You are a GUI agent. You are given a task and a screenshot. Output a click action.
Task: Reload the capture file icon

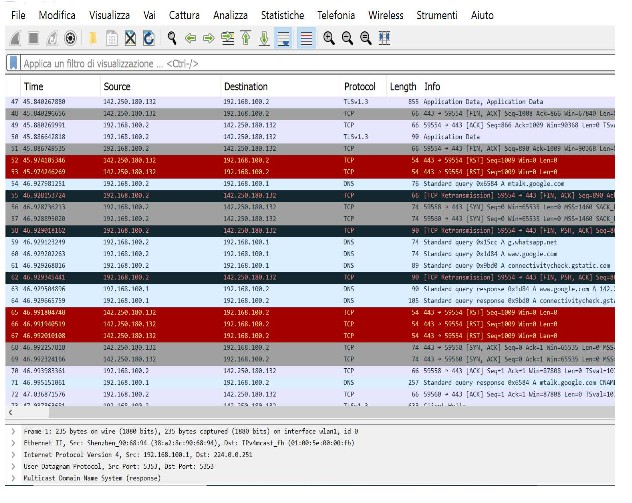[149, 38]
